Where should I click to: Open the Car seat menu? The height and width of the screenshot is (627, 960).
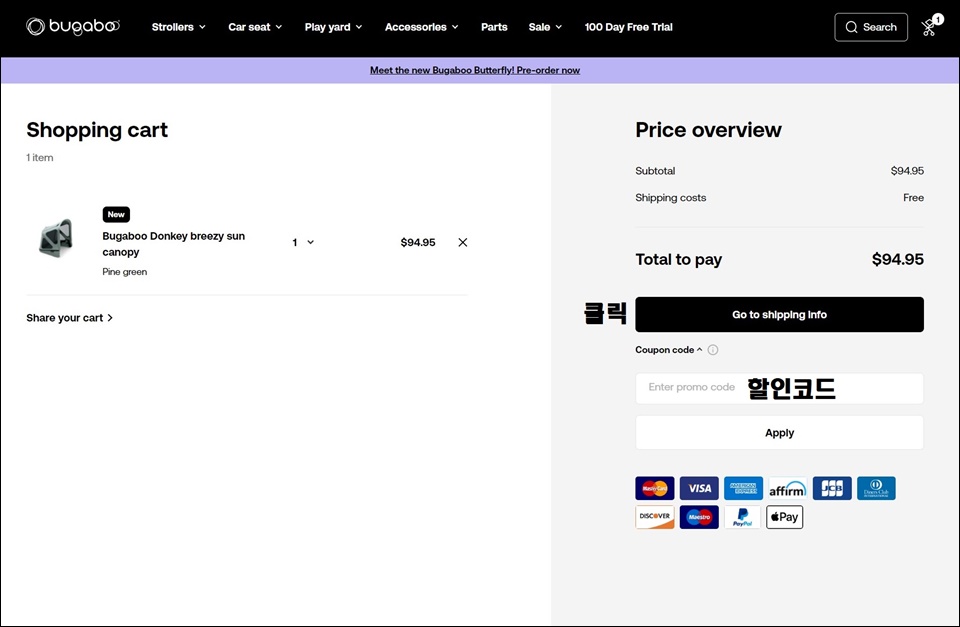point(255,27)
